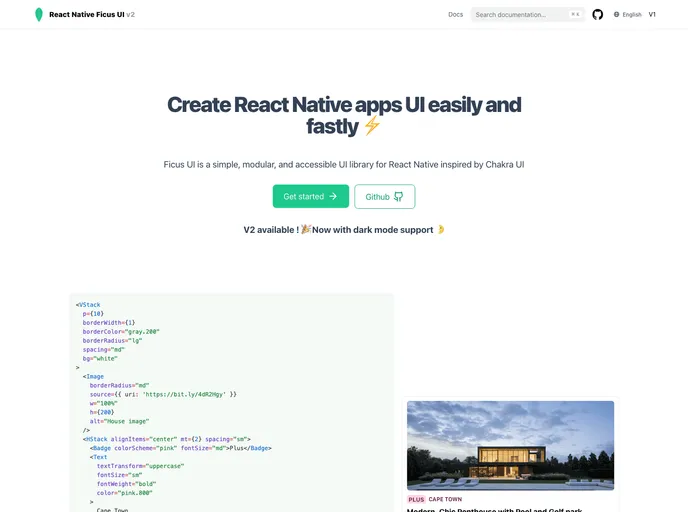Click the globe icon beside English
The image size is (688, 512).
tap(616, 14)
